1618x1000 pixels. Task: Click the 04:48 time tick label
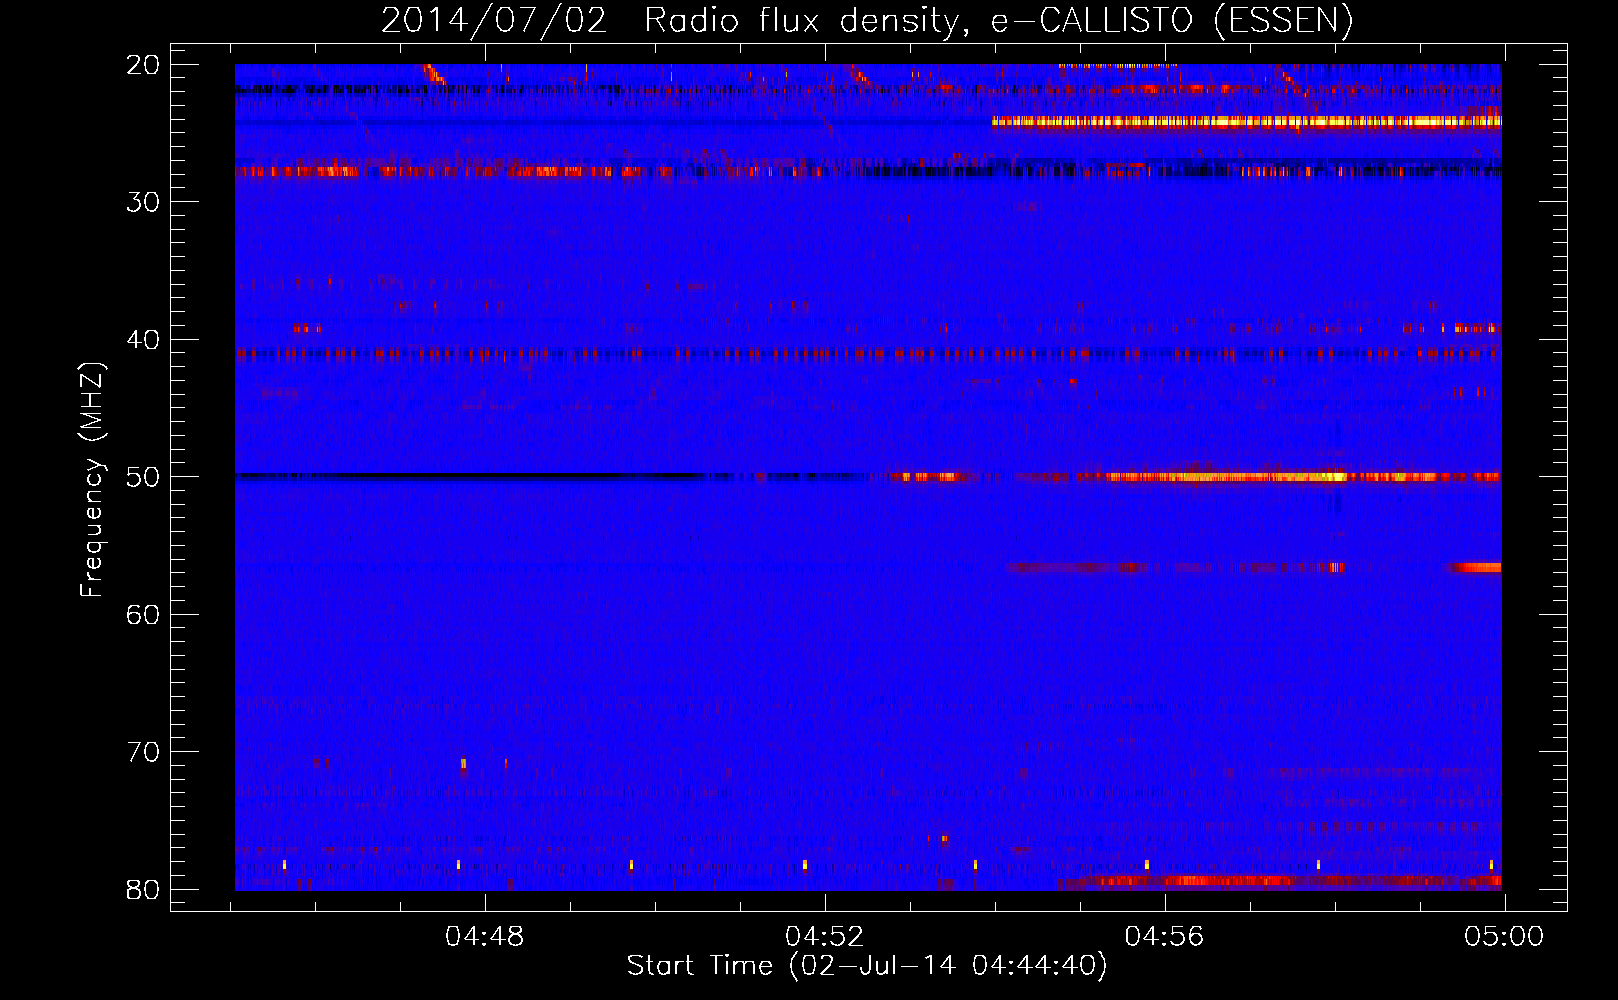pyautogui.click(x=485, y=937)
